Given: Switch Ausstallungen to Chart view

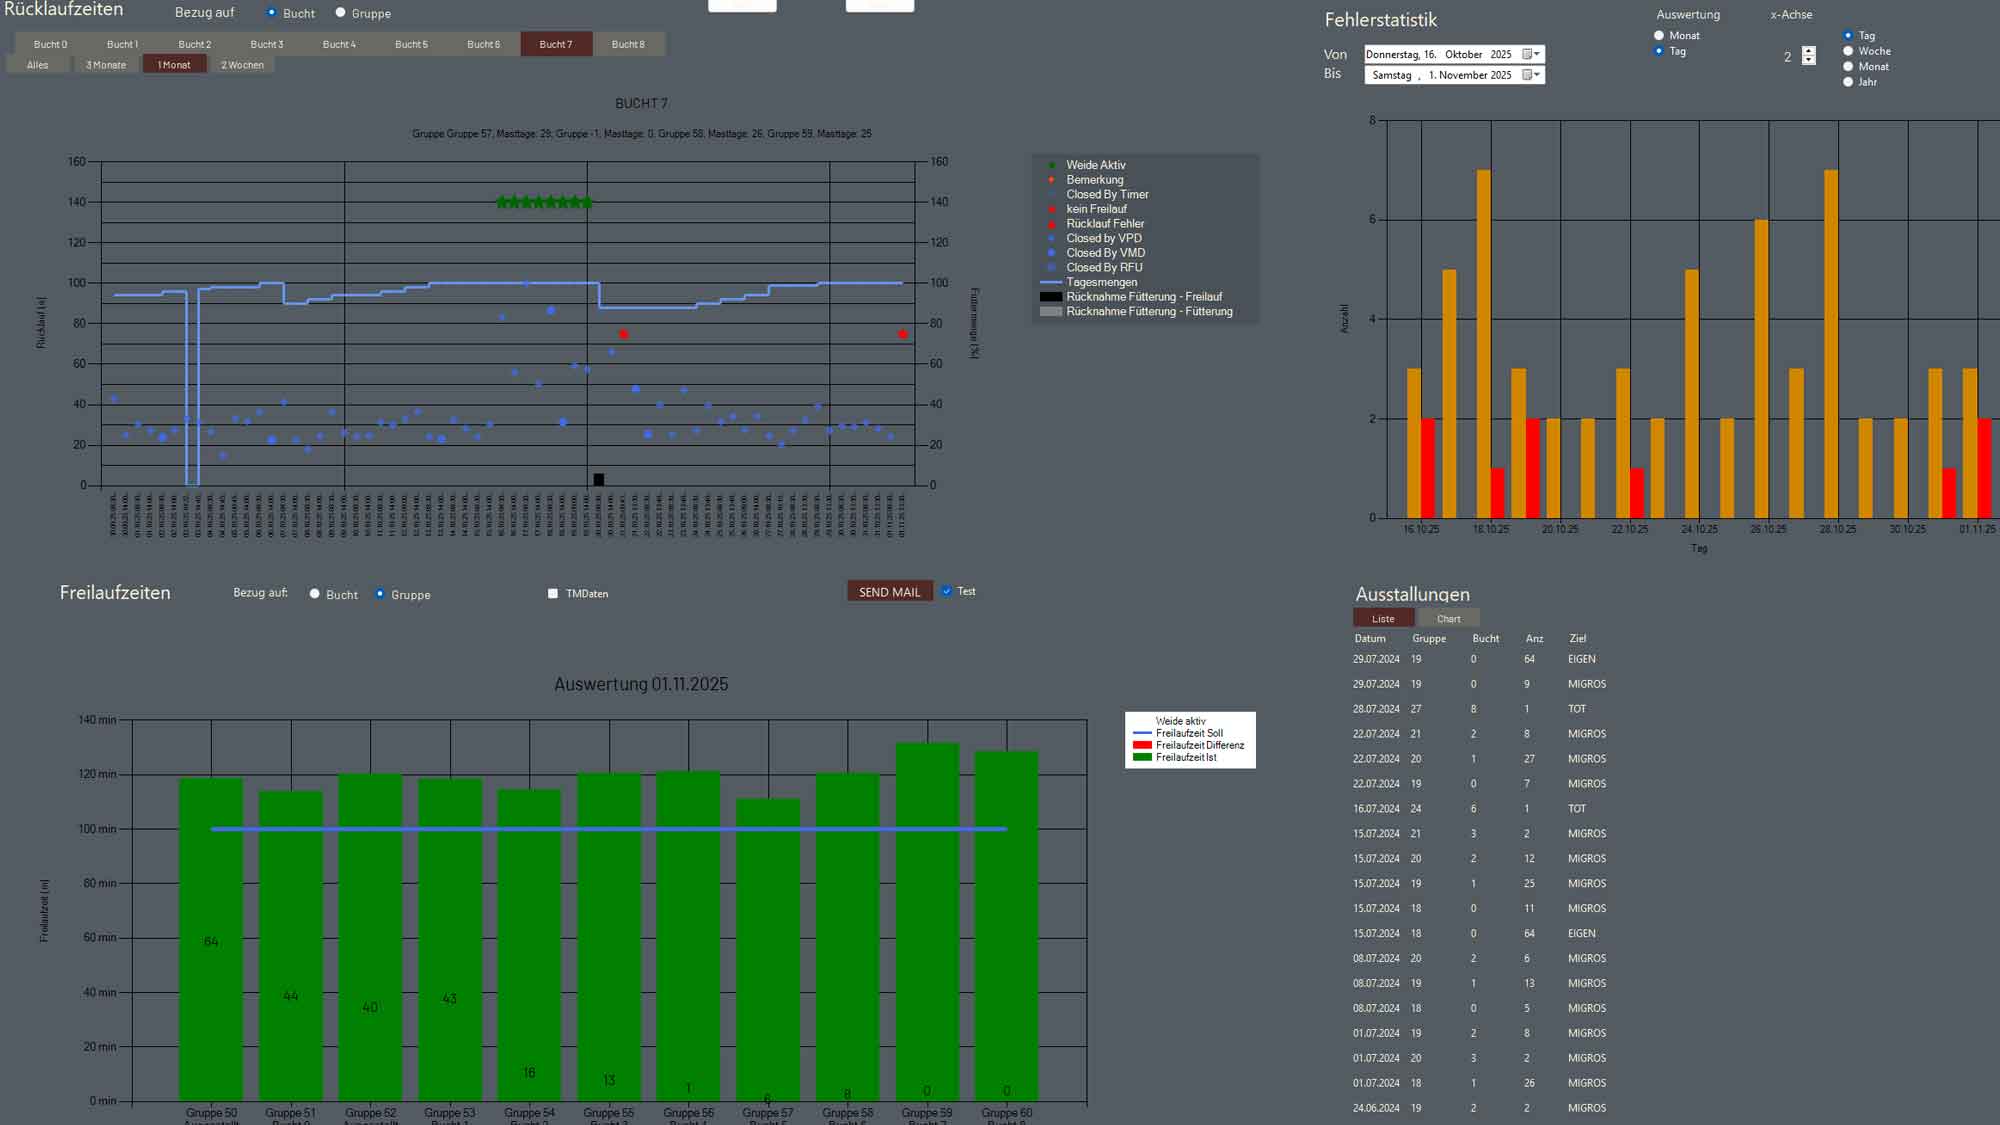Looking at the screenshot, I should click(1448, 619).
